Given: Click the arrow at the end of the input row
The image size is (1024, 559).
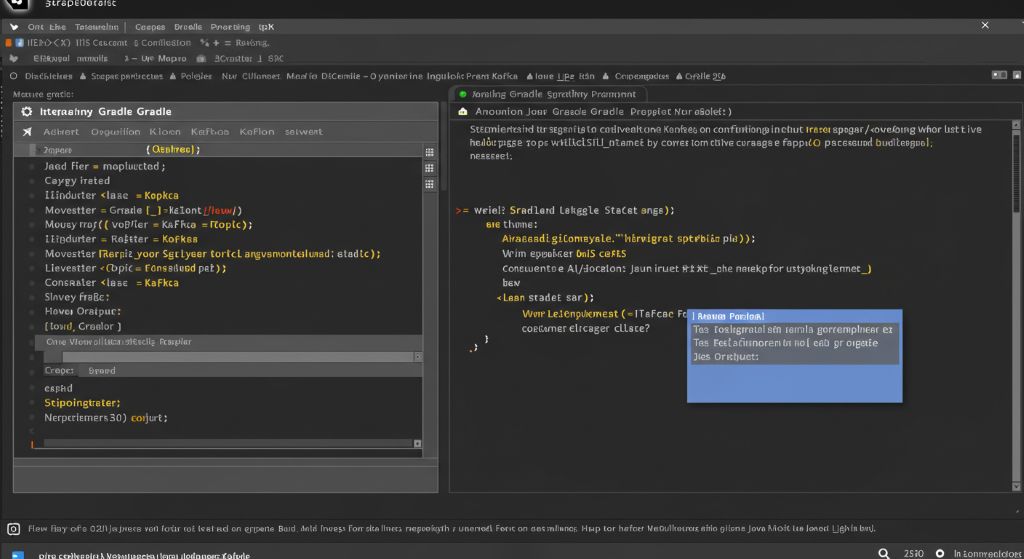Looking at the screenshot, I should click(418, 357).
